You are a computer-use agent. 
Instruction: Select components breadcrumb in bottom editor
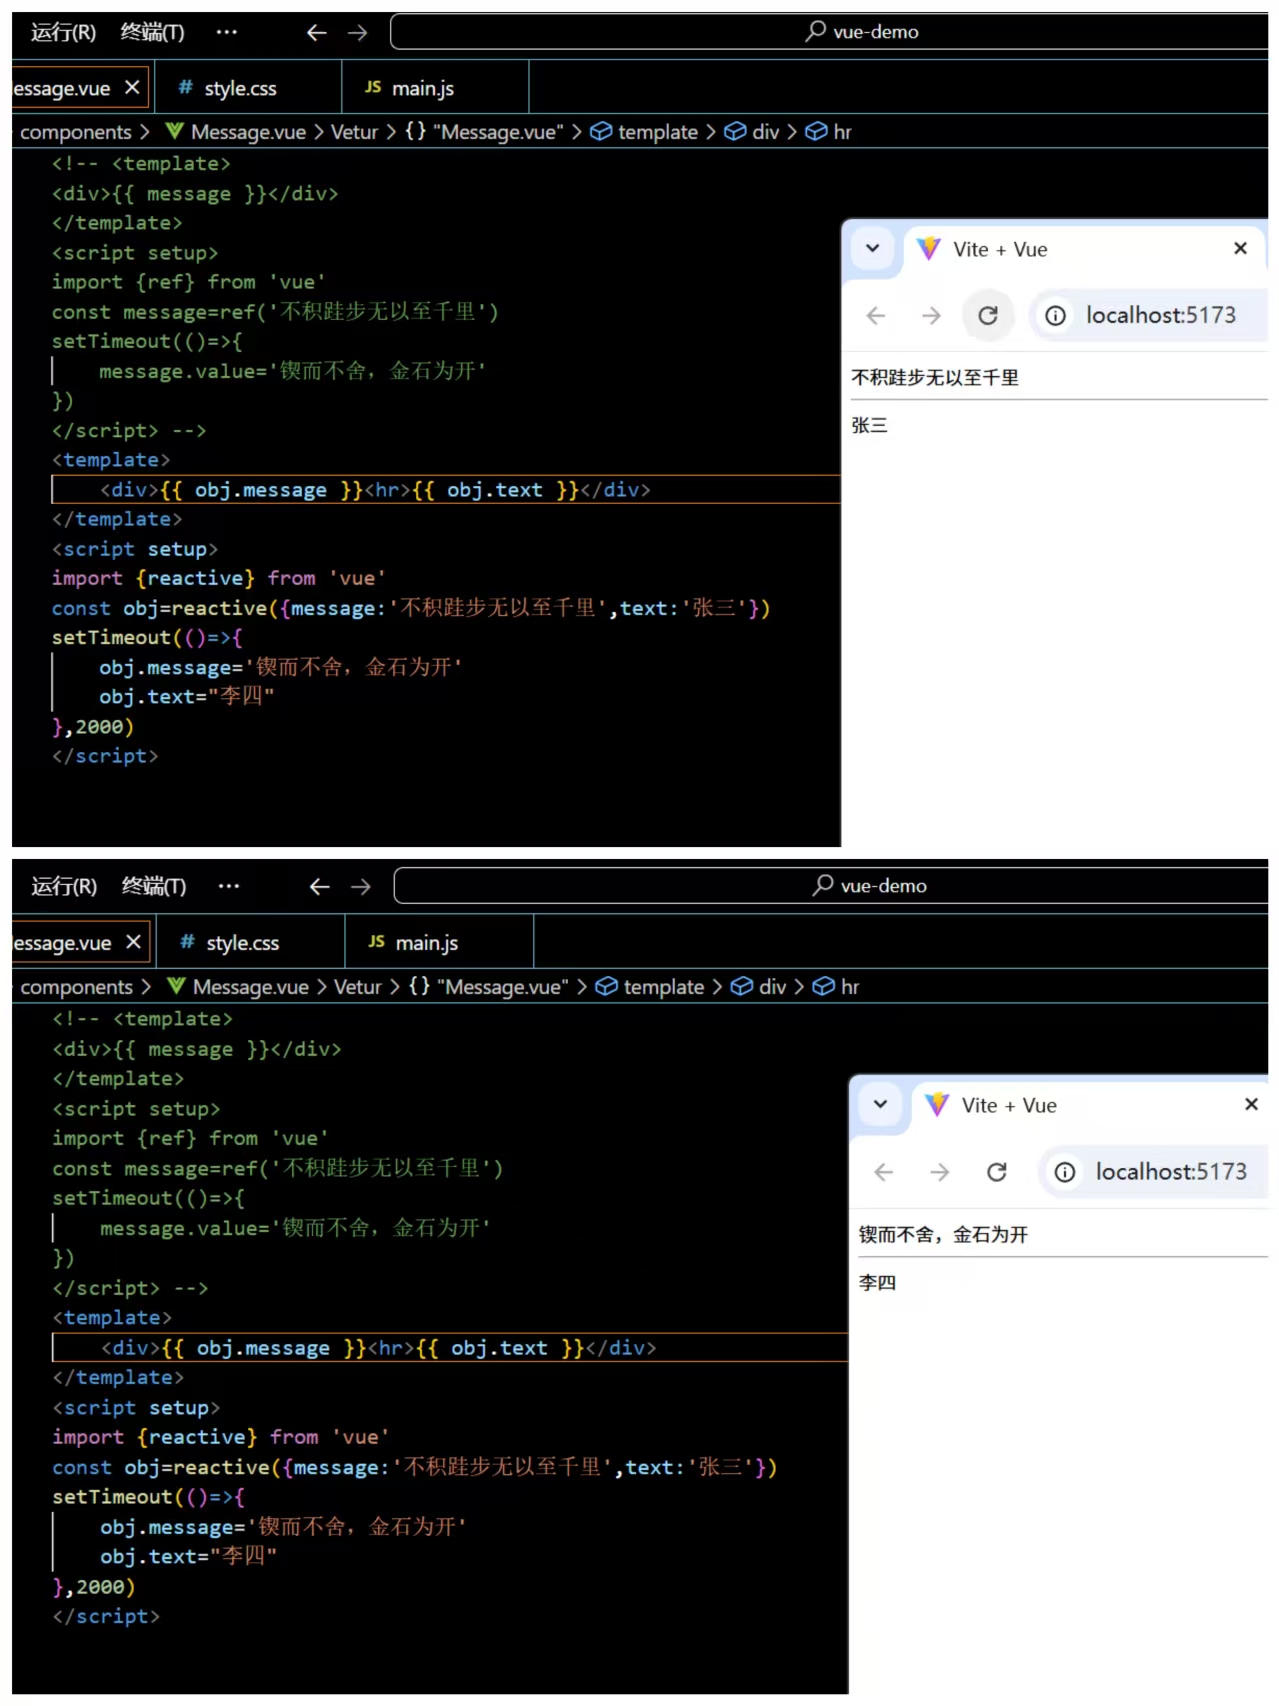pos(77,988)
